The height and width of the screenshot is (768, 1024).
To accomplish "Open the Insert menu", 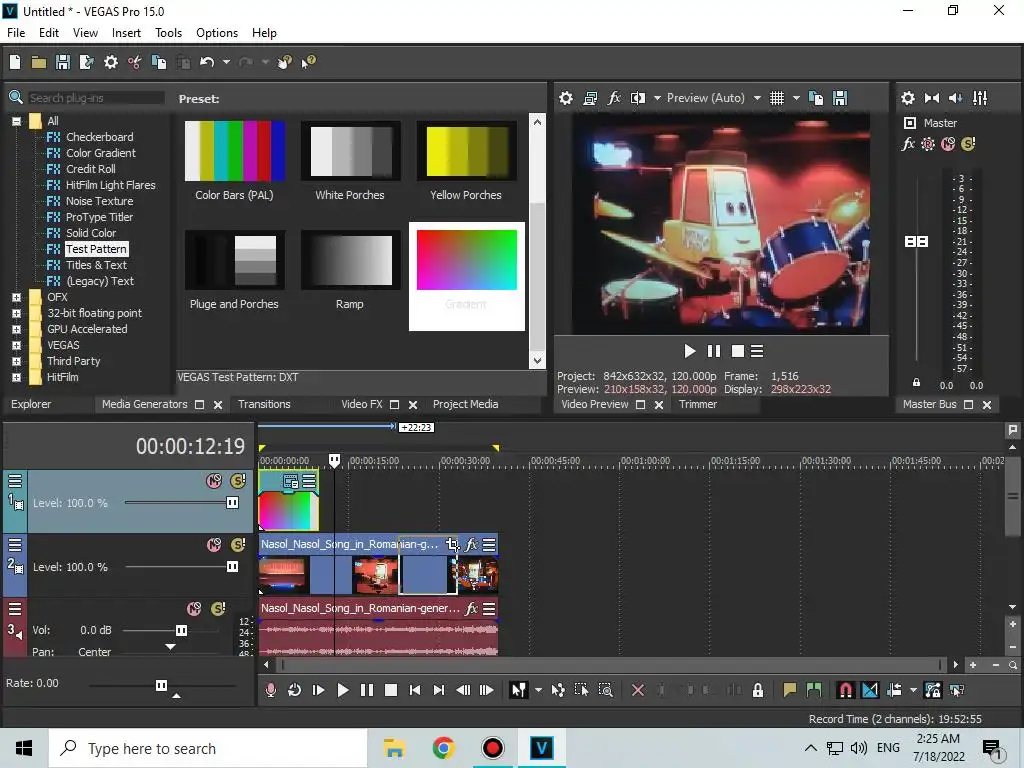I will coord(126,33).
